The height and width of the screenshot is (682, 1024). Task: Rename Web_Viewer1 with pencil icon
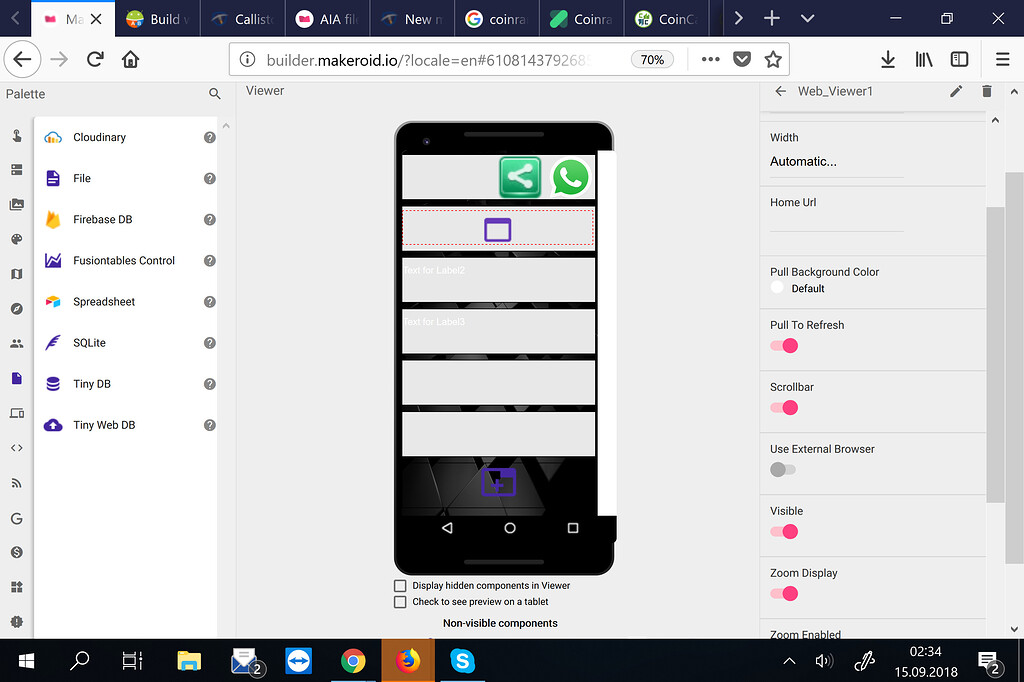[x=955, y=91]
